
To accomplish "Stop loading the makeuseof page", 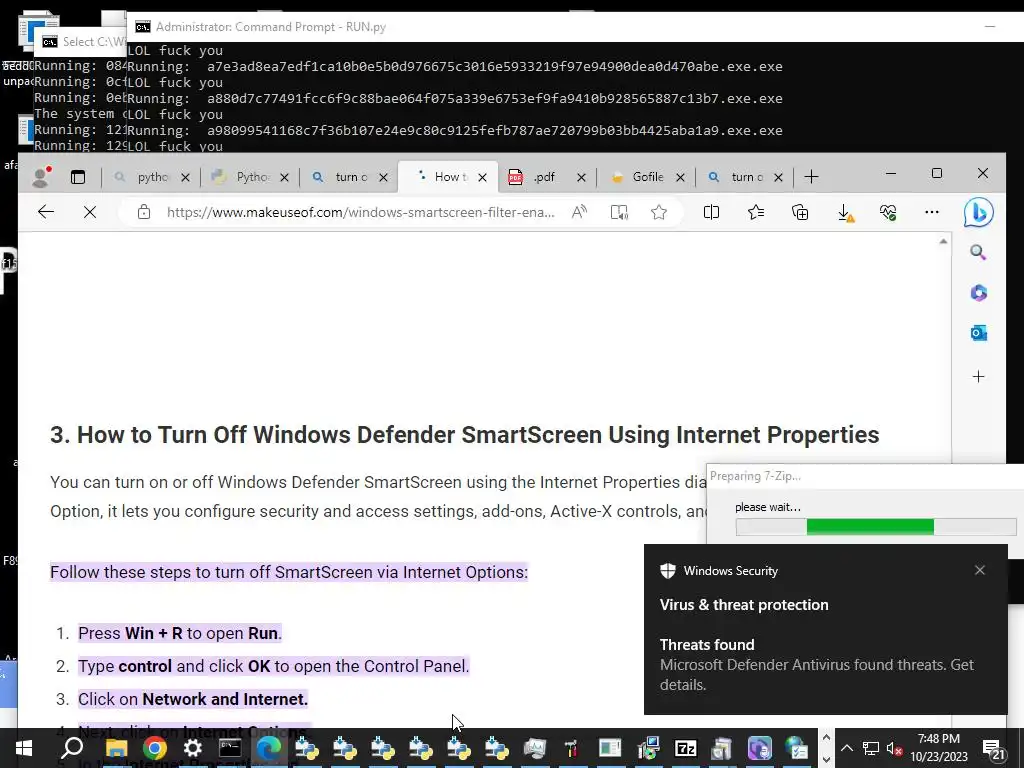I will [x=90, y=212].
